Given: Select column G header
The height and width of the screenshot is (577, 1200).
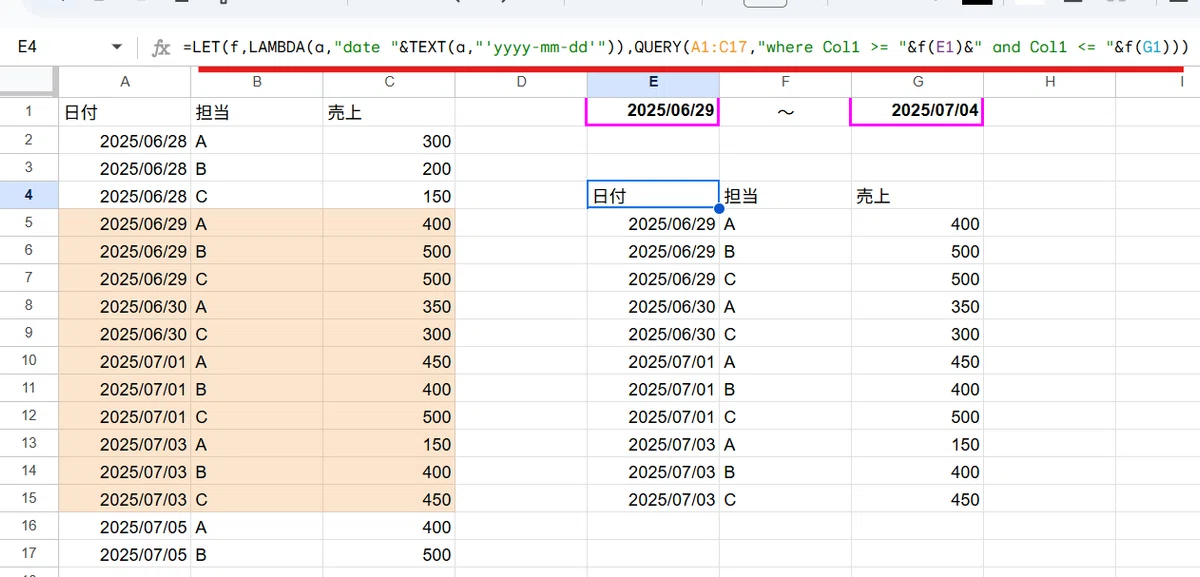Looking at the screenshot, I should coord(917,82).
